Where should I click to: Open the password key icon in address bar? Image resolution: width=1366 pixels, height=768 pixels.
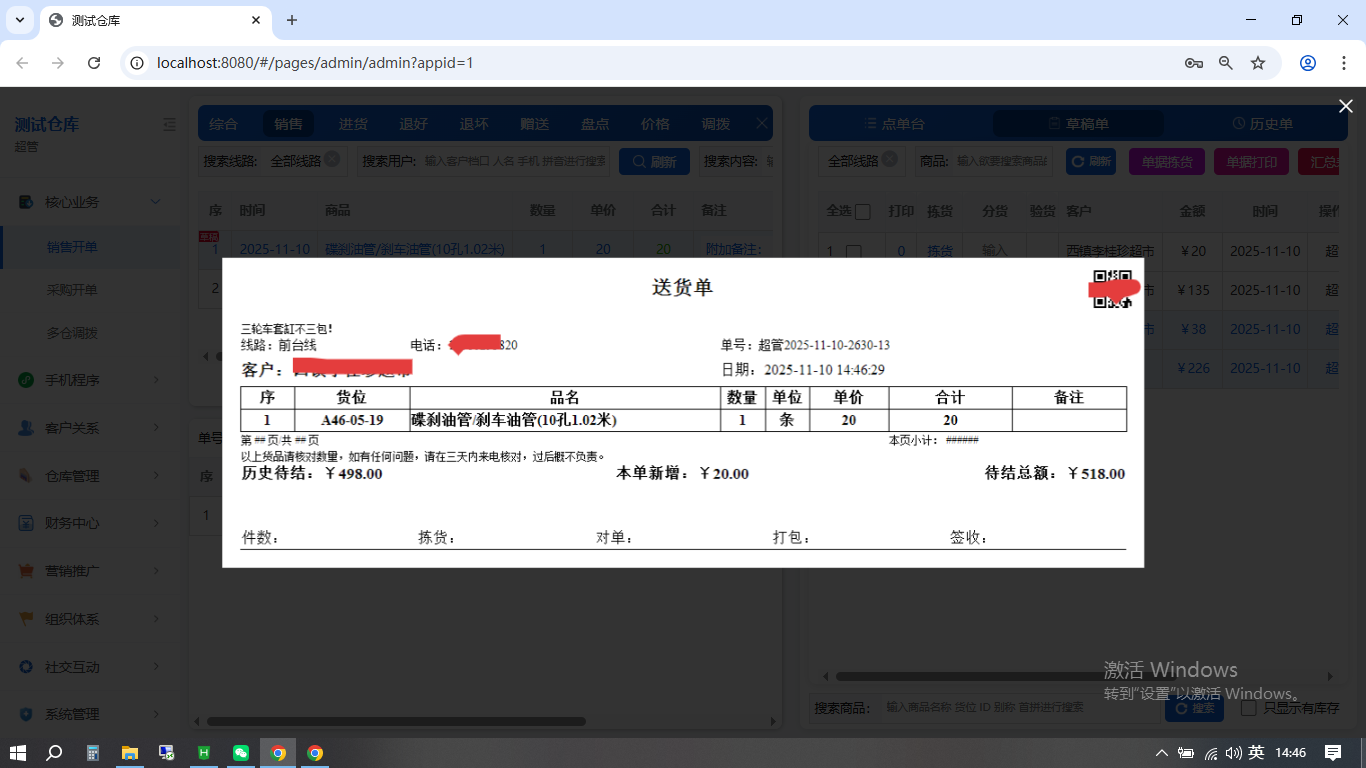point(1193,63)
